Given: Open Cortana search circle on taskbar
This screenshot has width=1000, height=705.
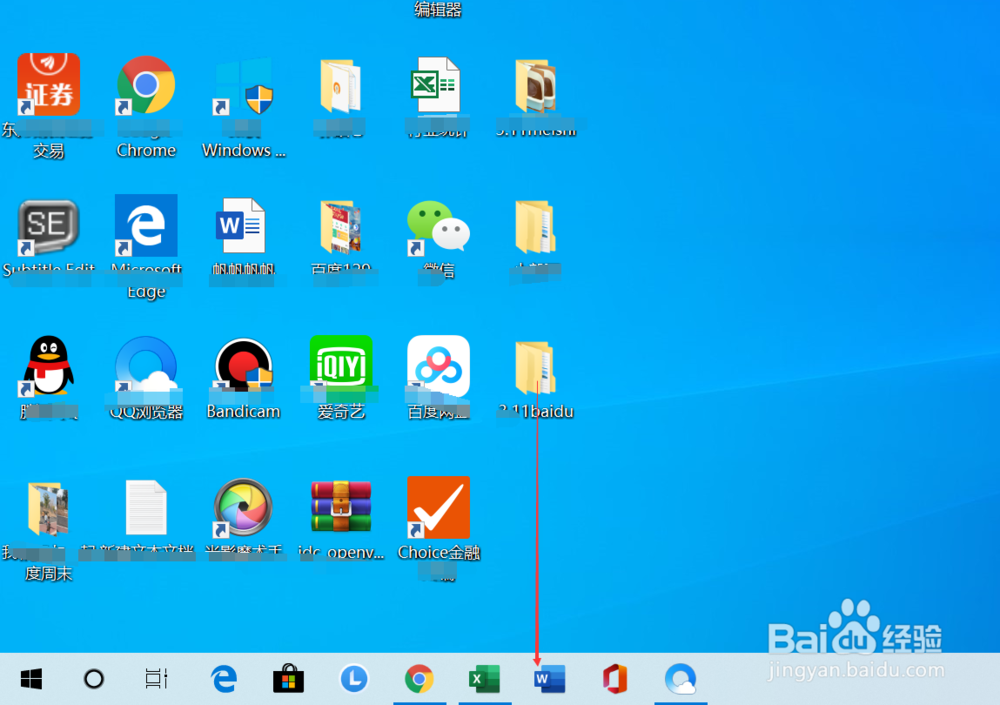Looking at the screenshot, I should [94, 679].
